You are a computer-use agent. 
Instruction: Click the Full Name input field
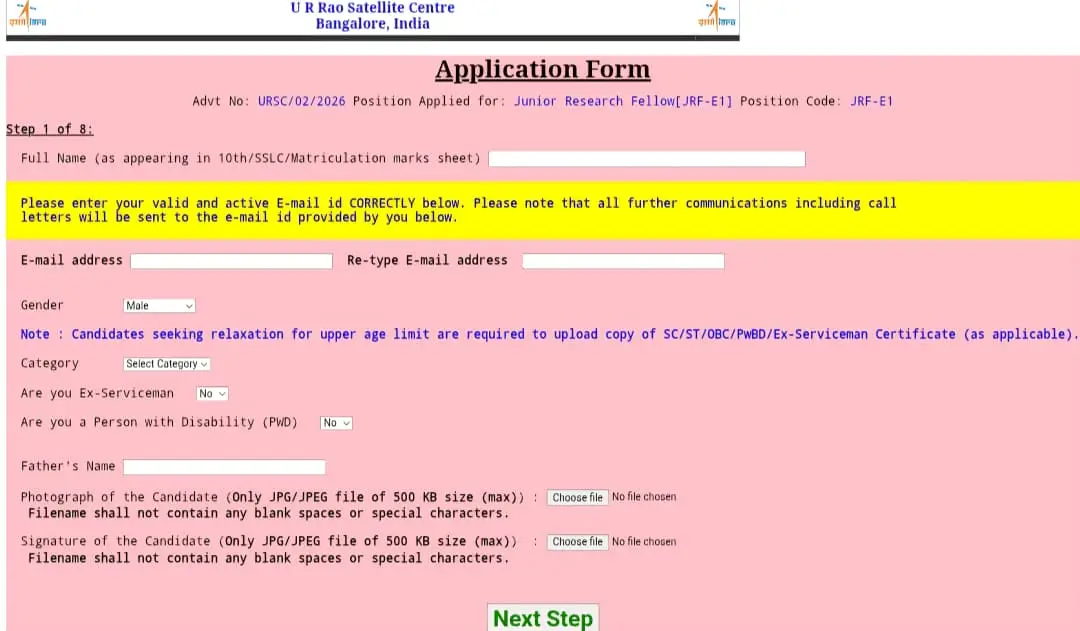coord(647,159)
